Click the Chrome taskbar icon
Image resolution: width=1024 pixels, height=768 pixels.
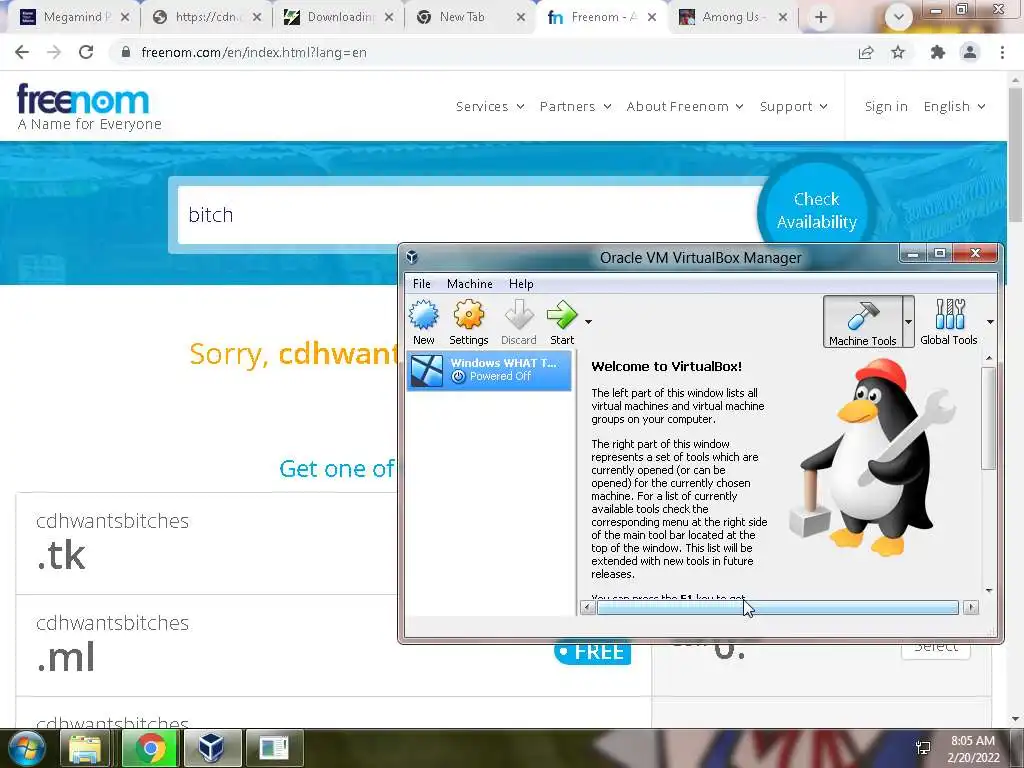coord(150,748)
